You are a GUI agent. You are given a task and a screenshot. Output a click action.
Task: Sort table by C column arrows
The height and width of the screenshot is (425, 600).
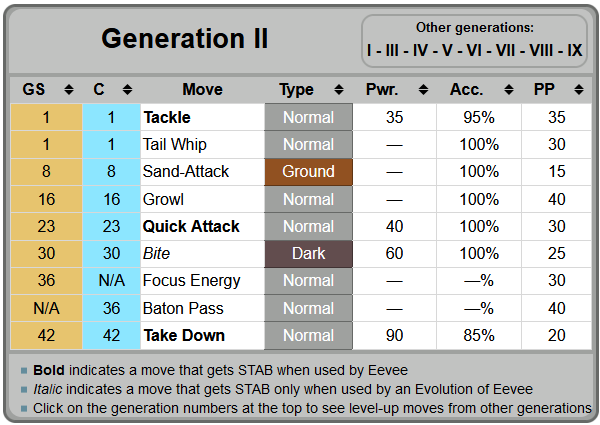tap(126, 89)
